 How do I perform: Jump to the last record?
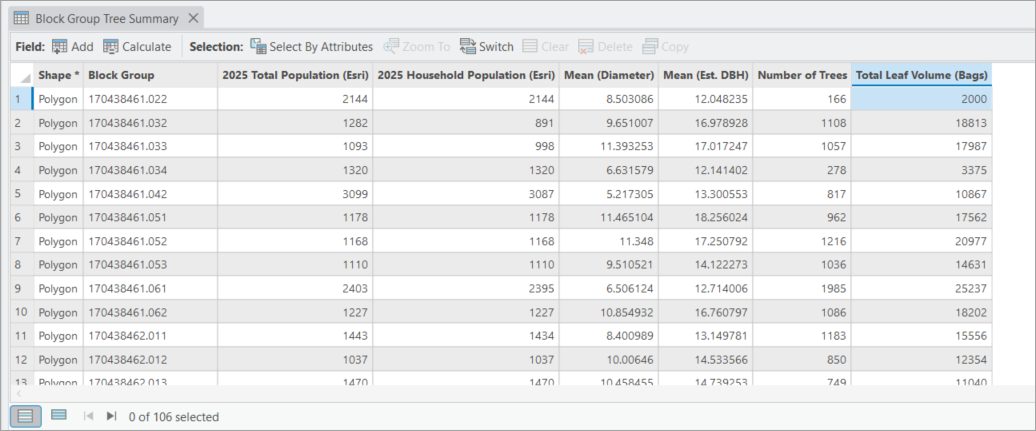[x=111, y=416]
